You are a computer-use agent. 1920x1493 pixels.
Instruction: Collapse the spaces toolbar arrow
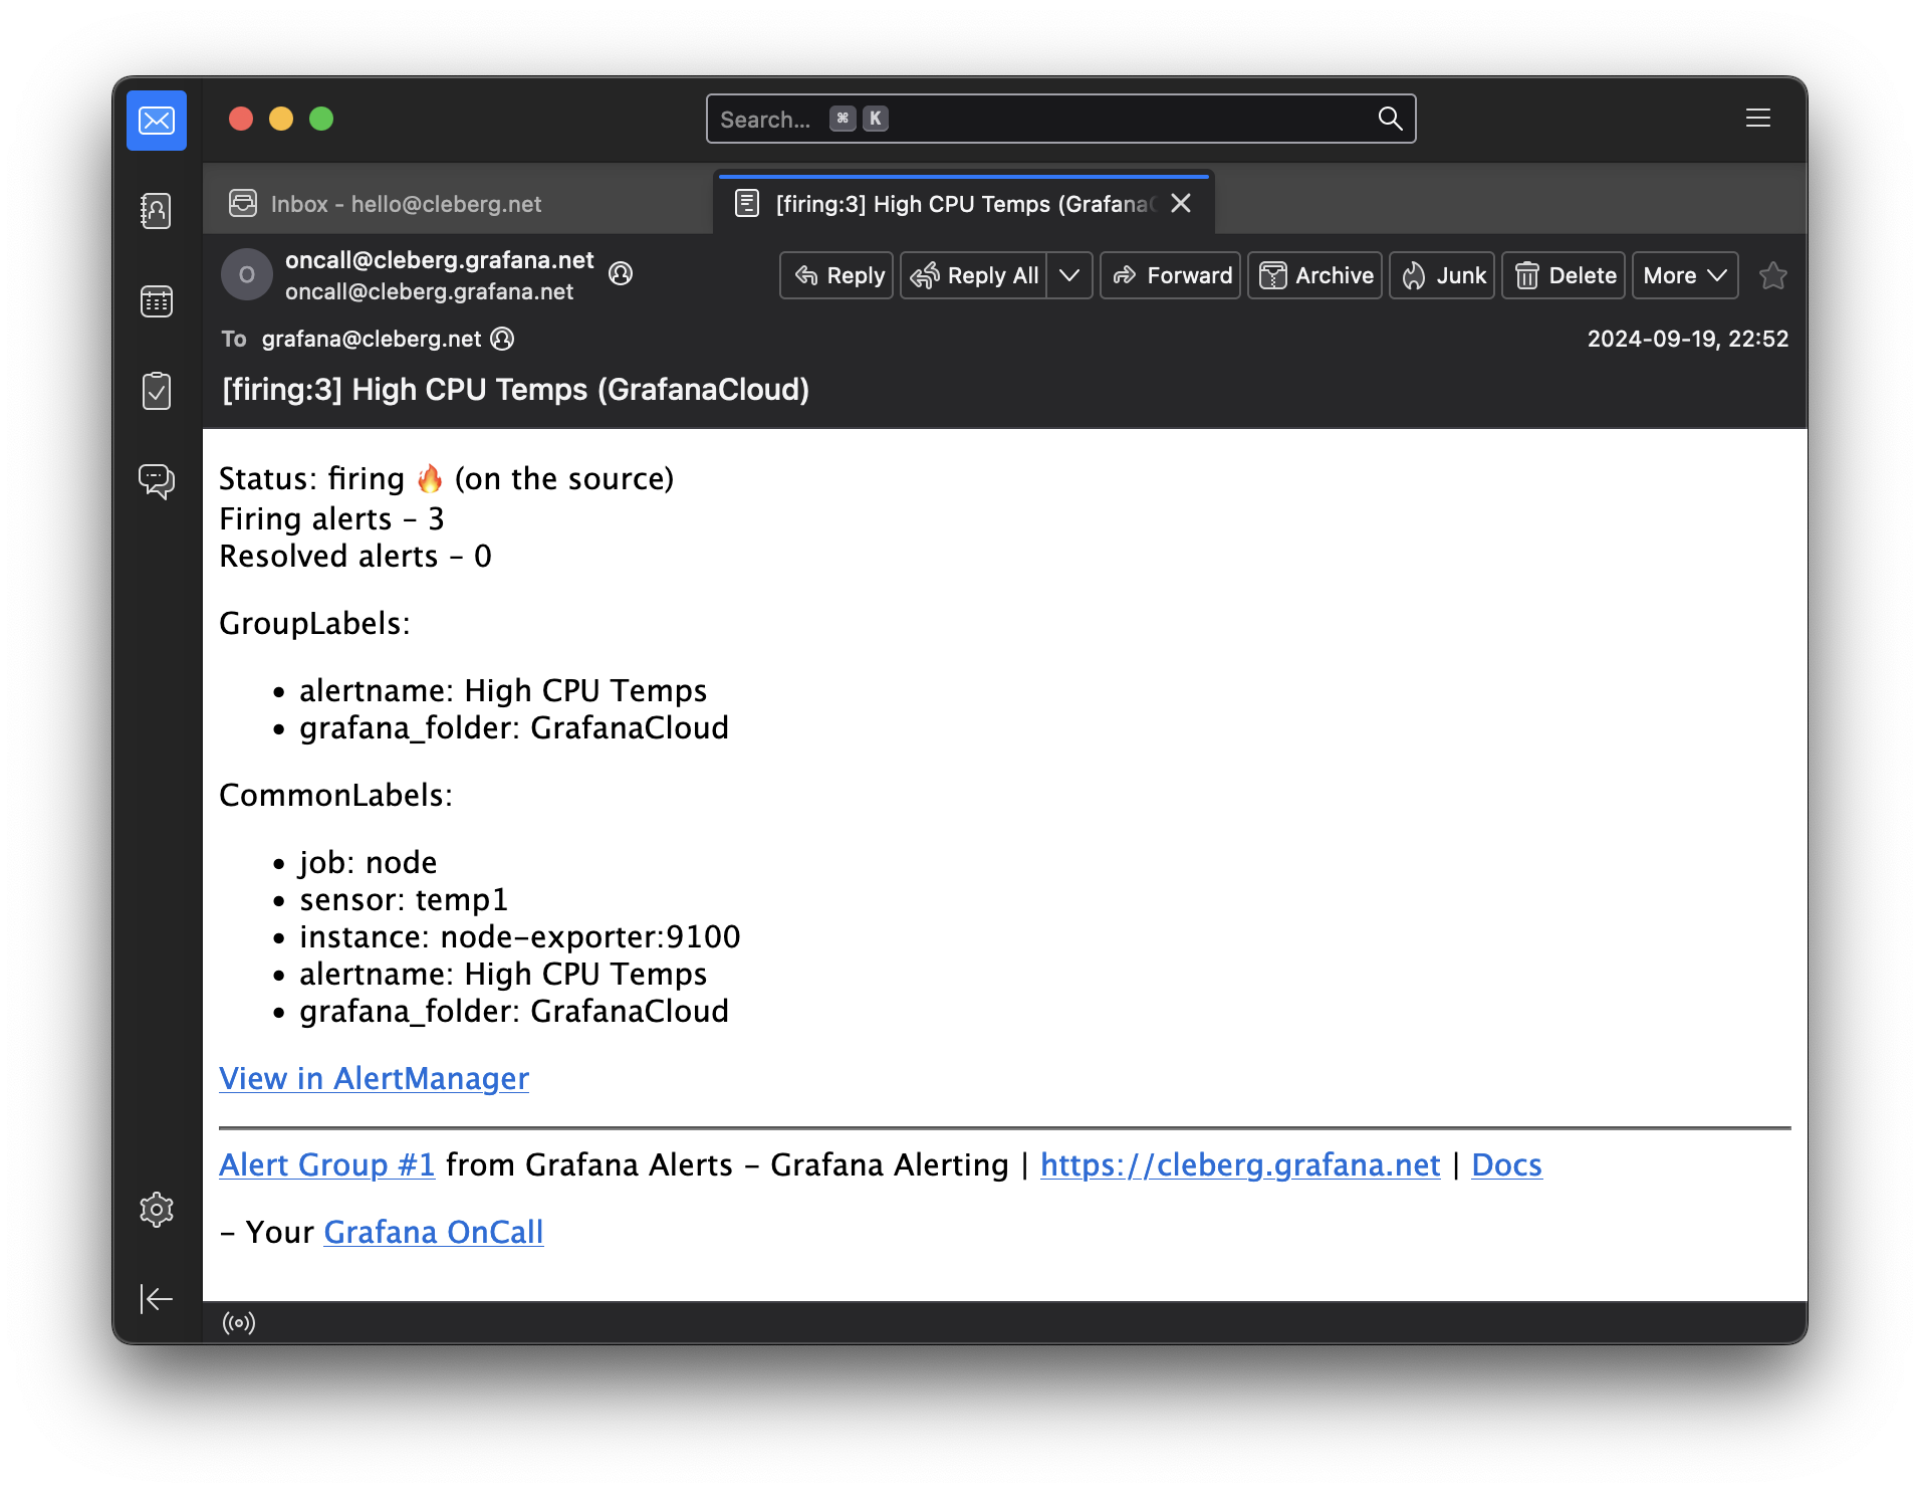click(156, 1298)
